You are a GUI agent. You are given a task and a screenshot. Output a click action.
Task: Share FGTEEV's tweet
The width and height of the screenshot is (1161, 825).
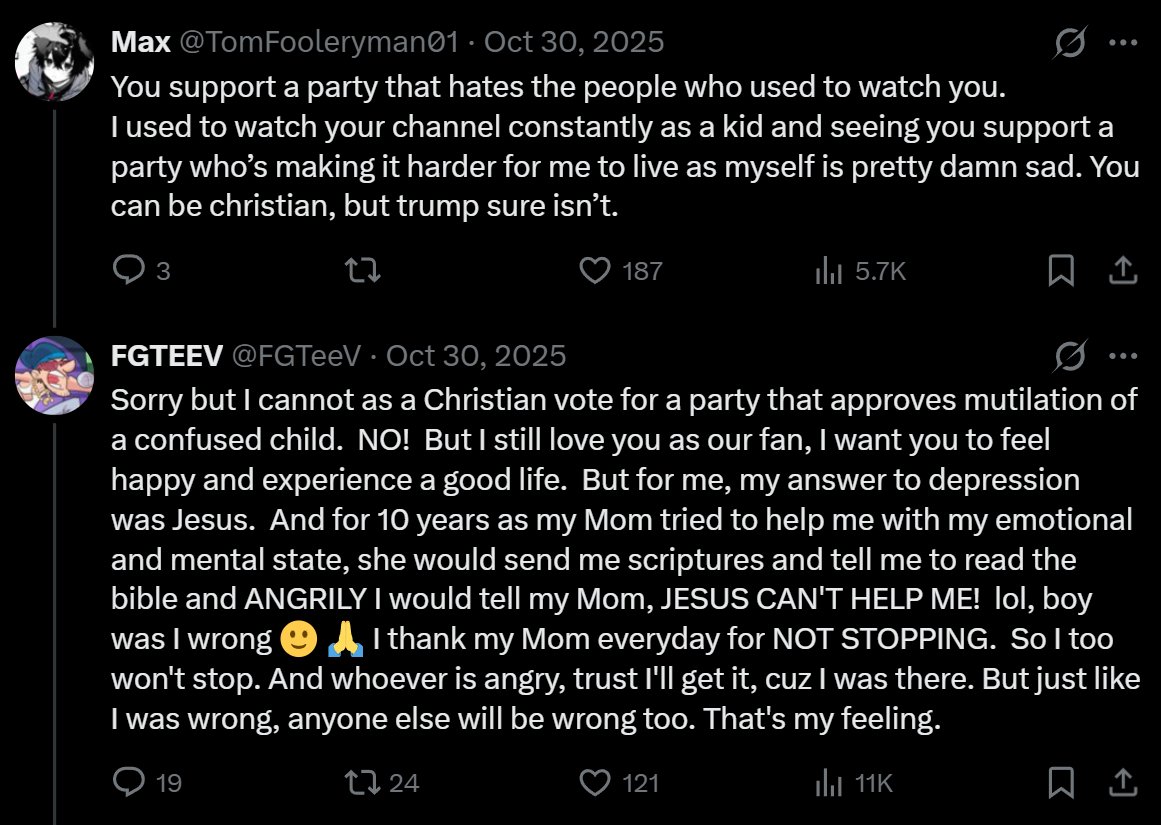[1122, 782]
